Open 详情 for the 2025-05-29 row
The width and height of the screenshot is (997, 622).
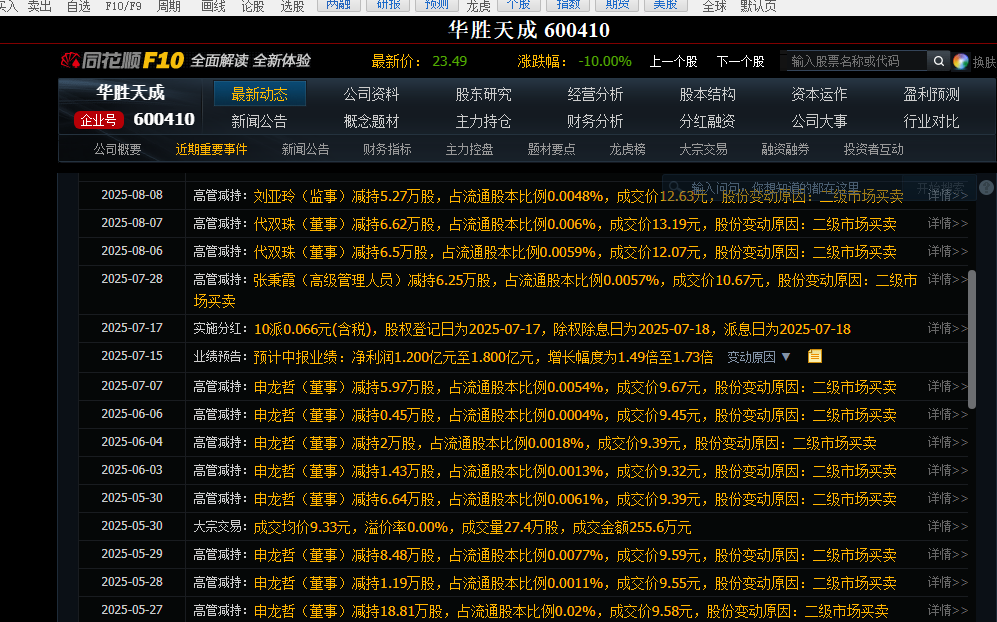coord(947,554)
